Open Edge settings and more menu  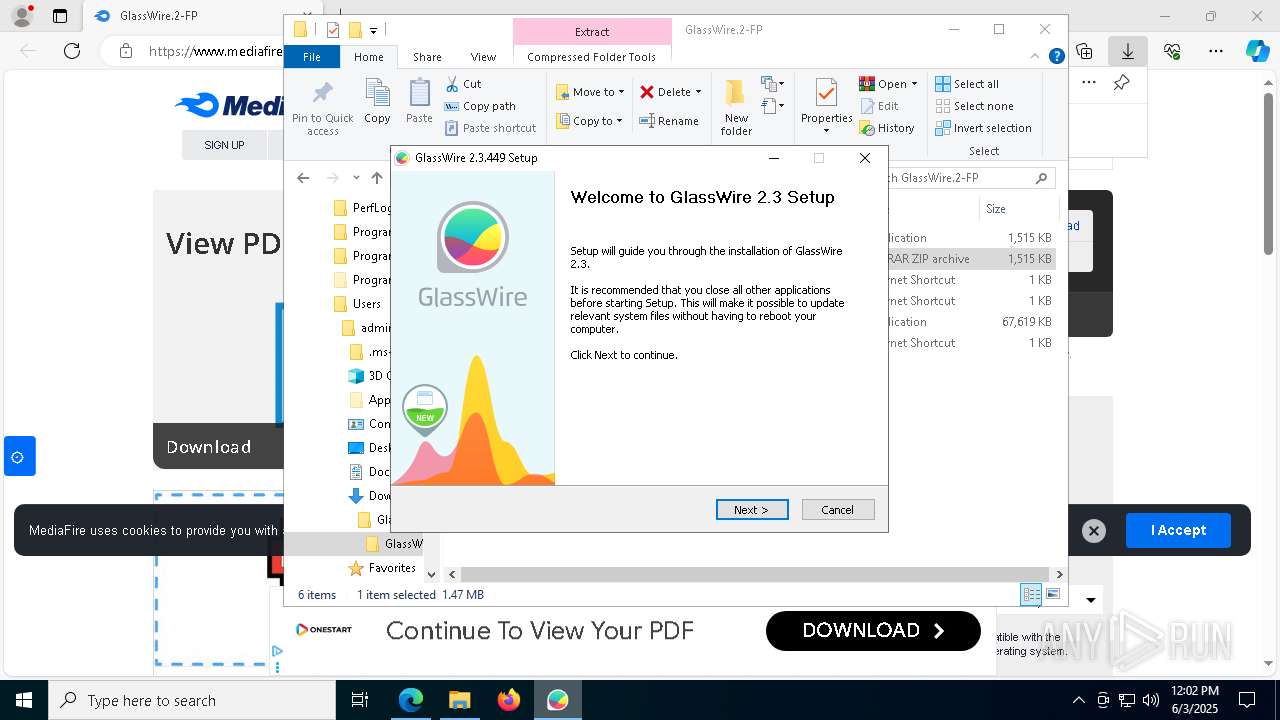[x=1215, y=51]
